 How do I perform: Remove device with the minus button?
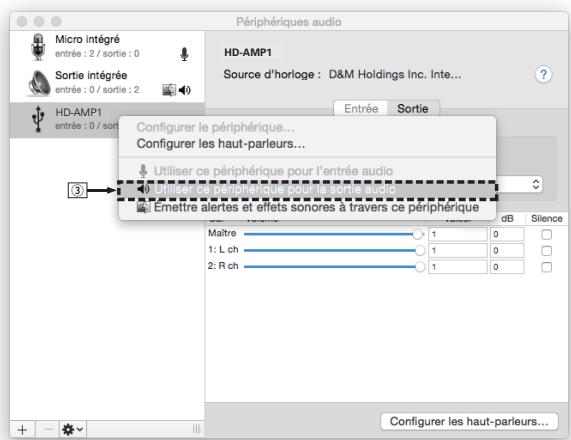pos(48,430)
